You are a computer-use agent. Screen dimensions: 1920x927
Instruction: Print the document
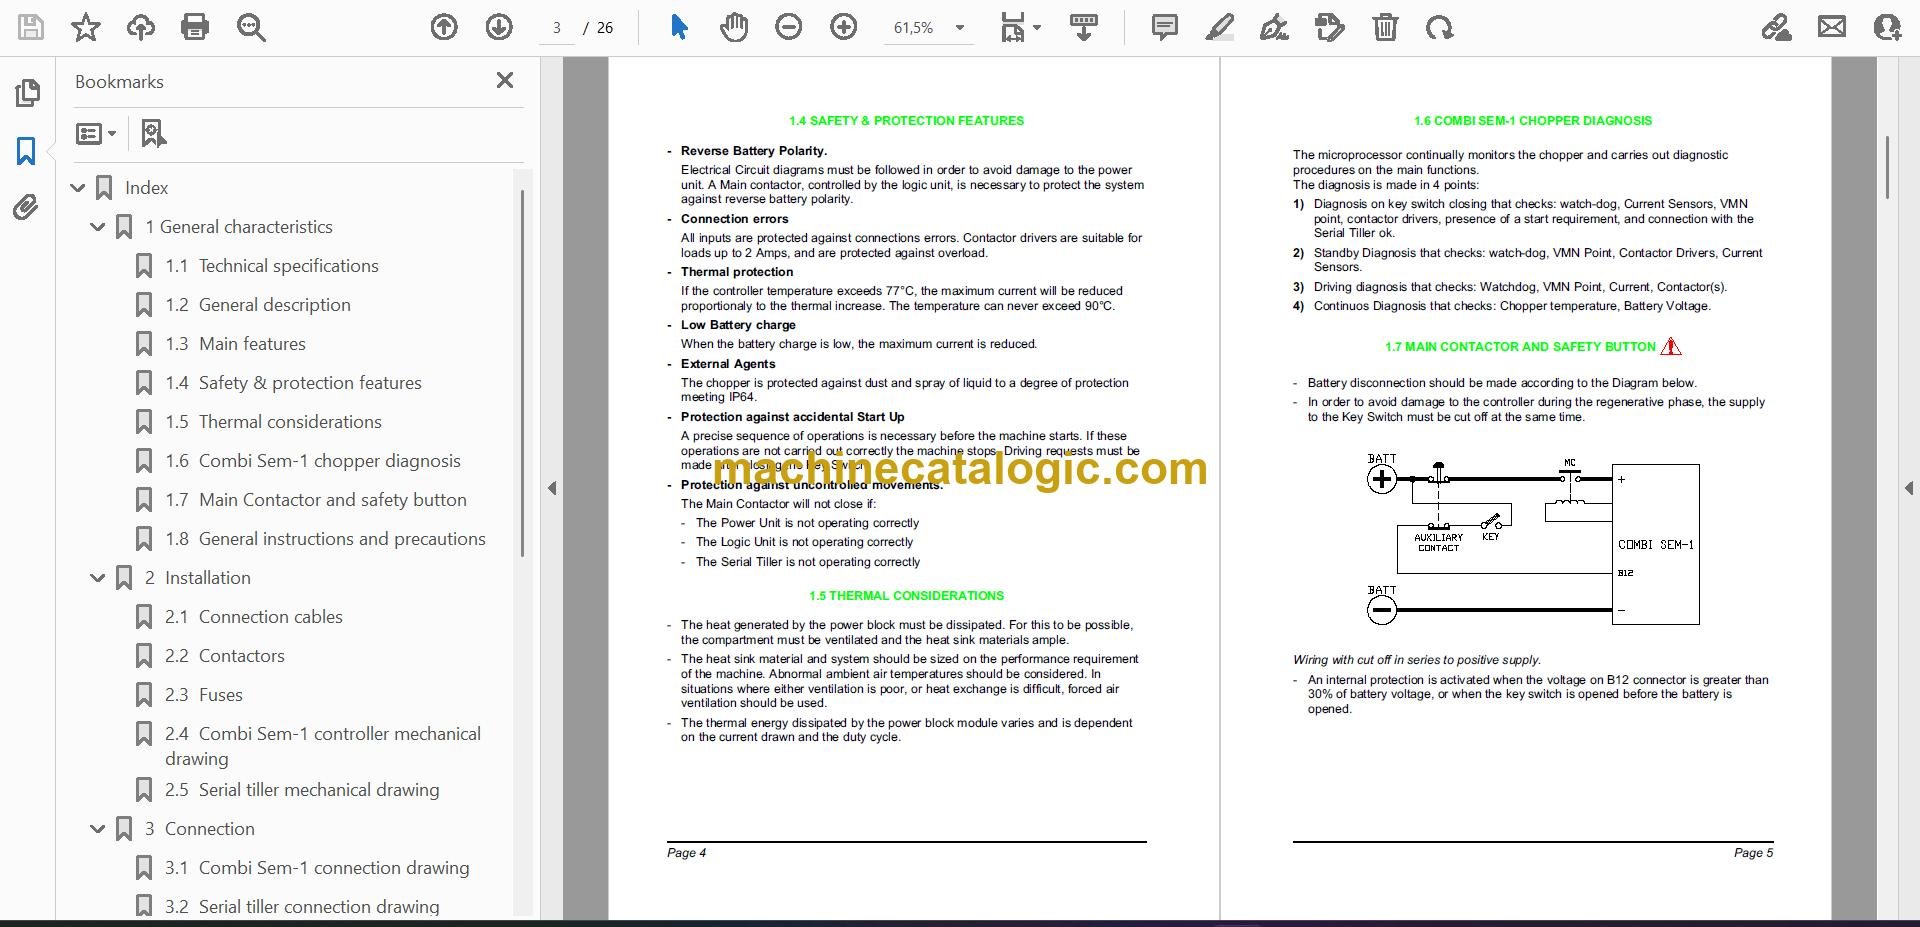195,27
